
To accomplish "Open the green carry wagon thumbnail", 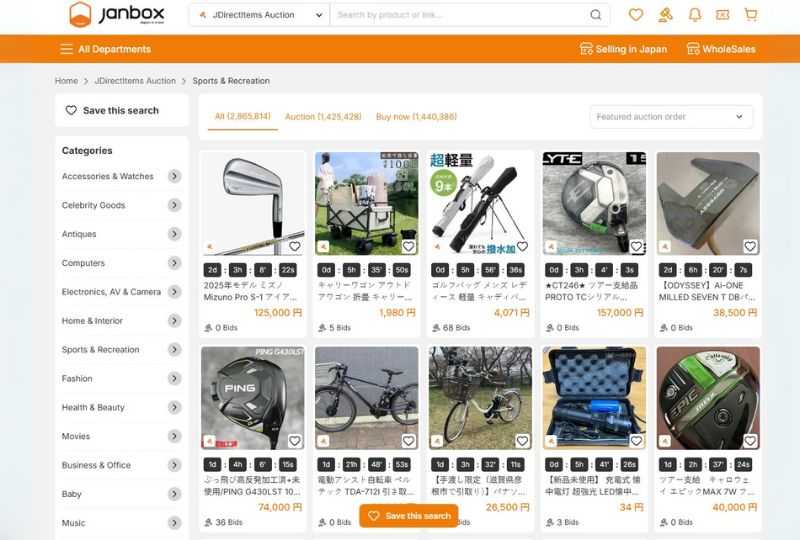I will [x=367, y=203].
